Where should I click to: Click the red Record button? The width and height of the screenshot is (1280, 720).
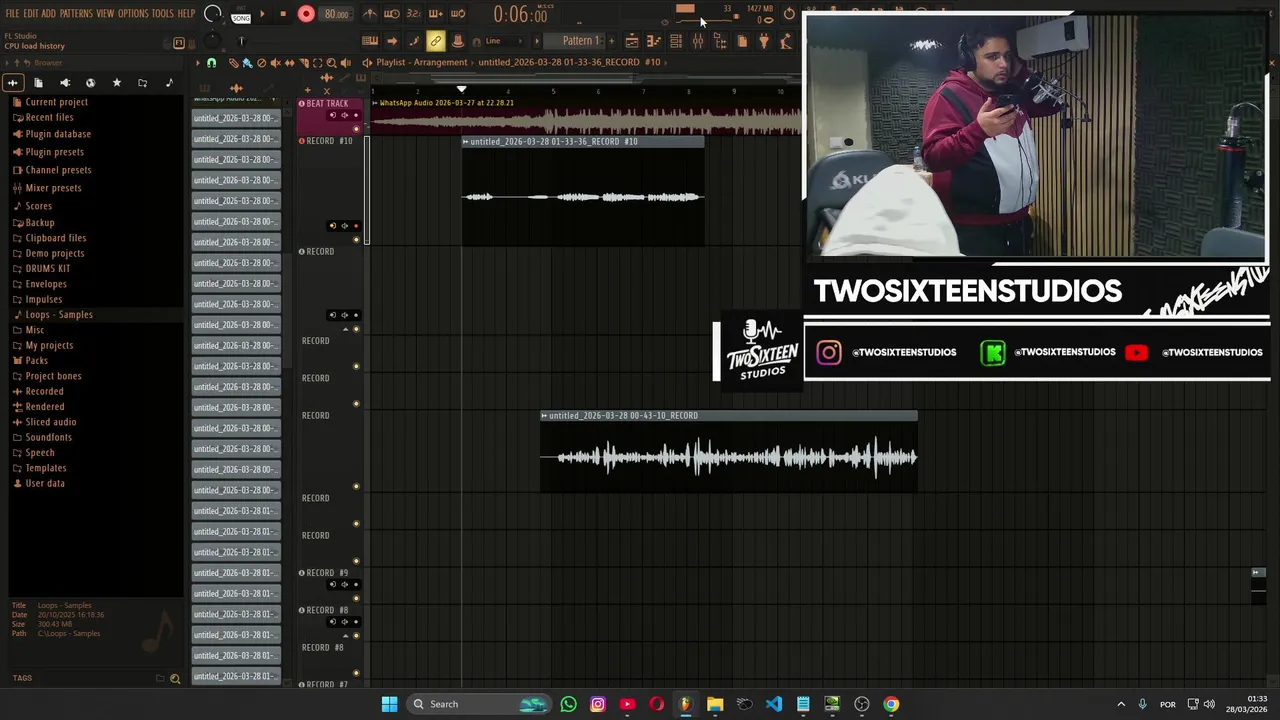point(306,14)
